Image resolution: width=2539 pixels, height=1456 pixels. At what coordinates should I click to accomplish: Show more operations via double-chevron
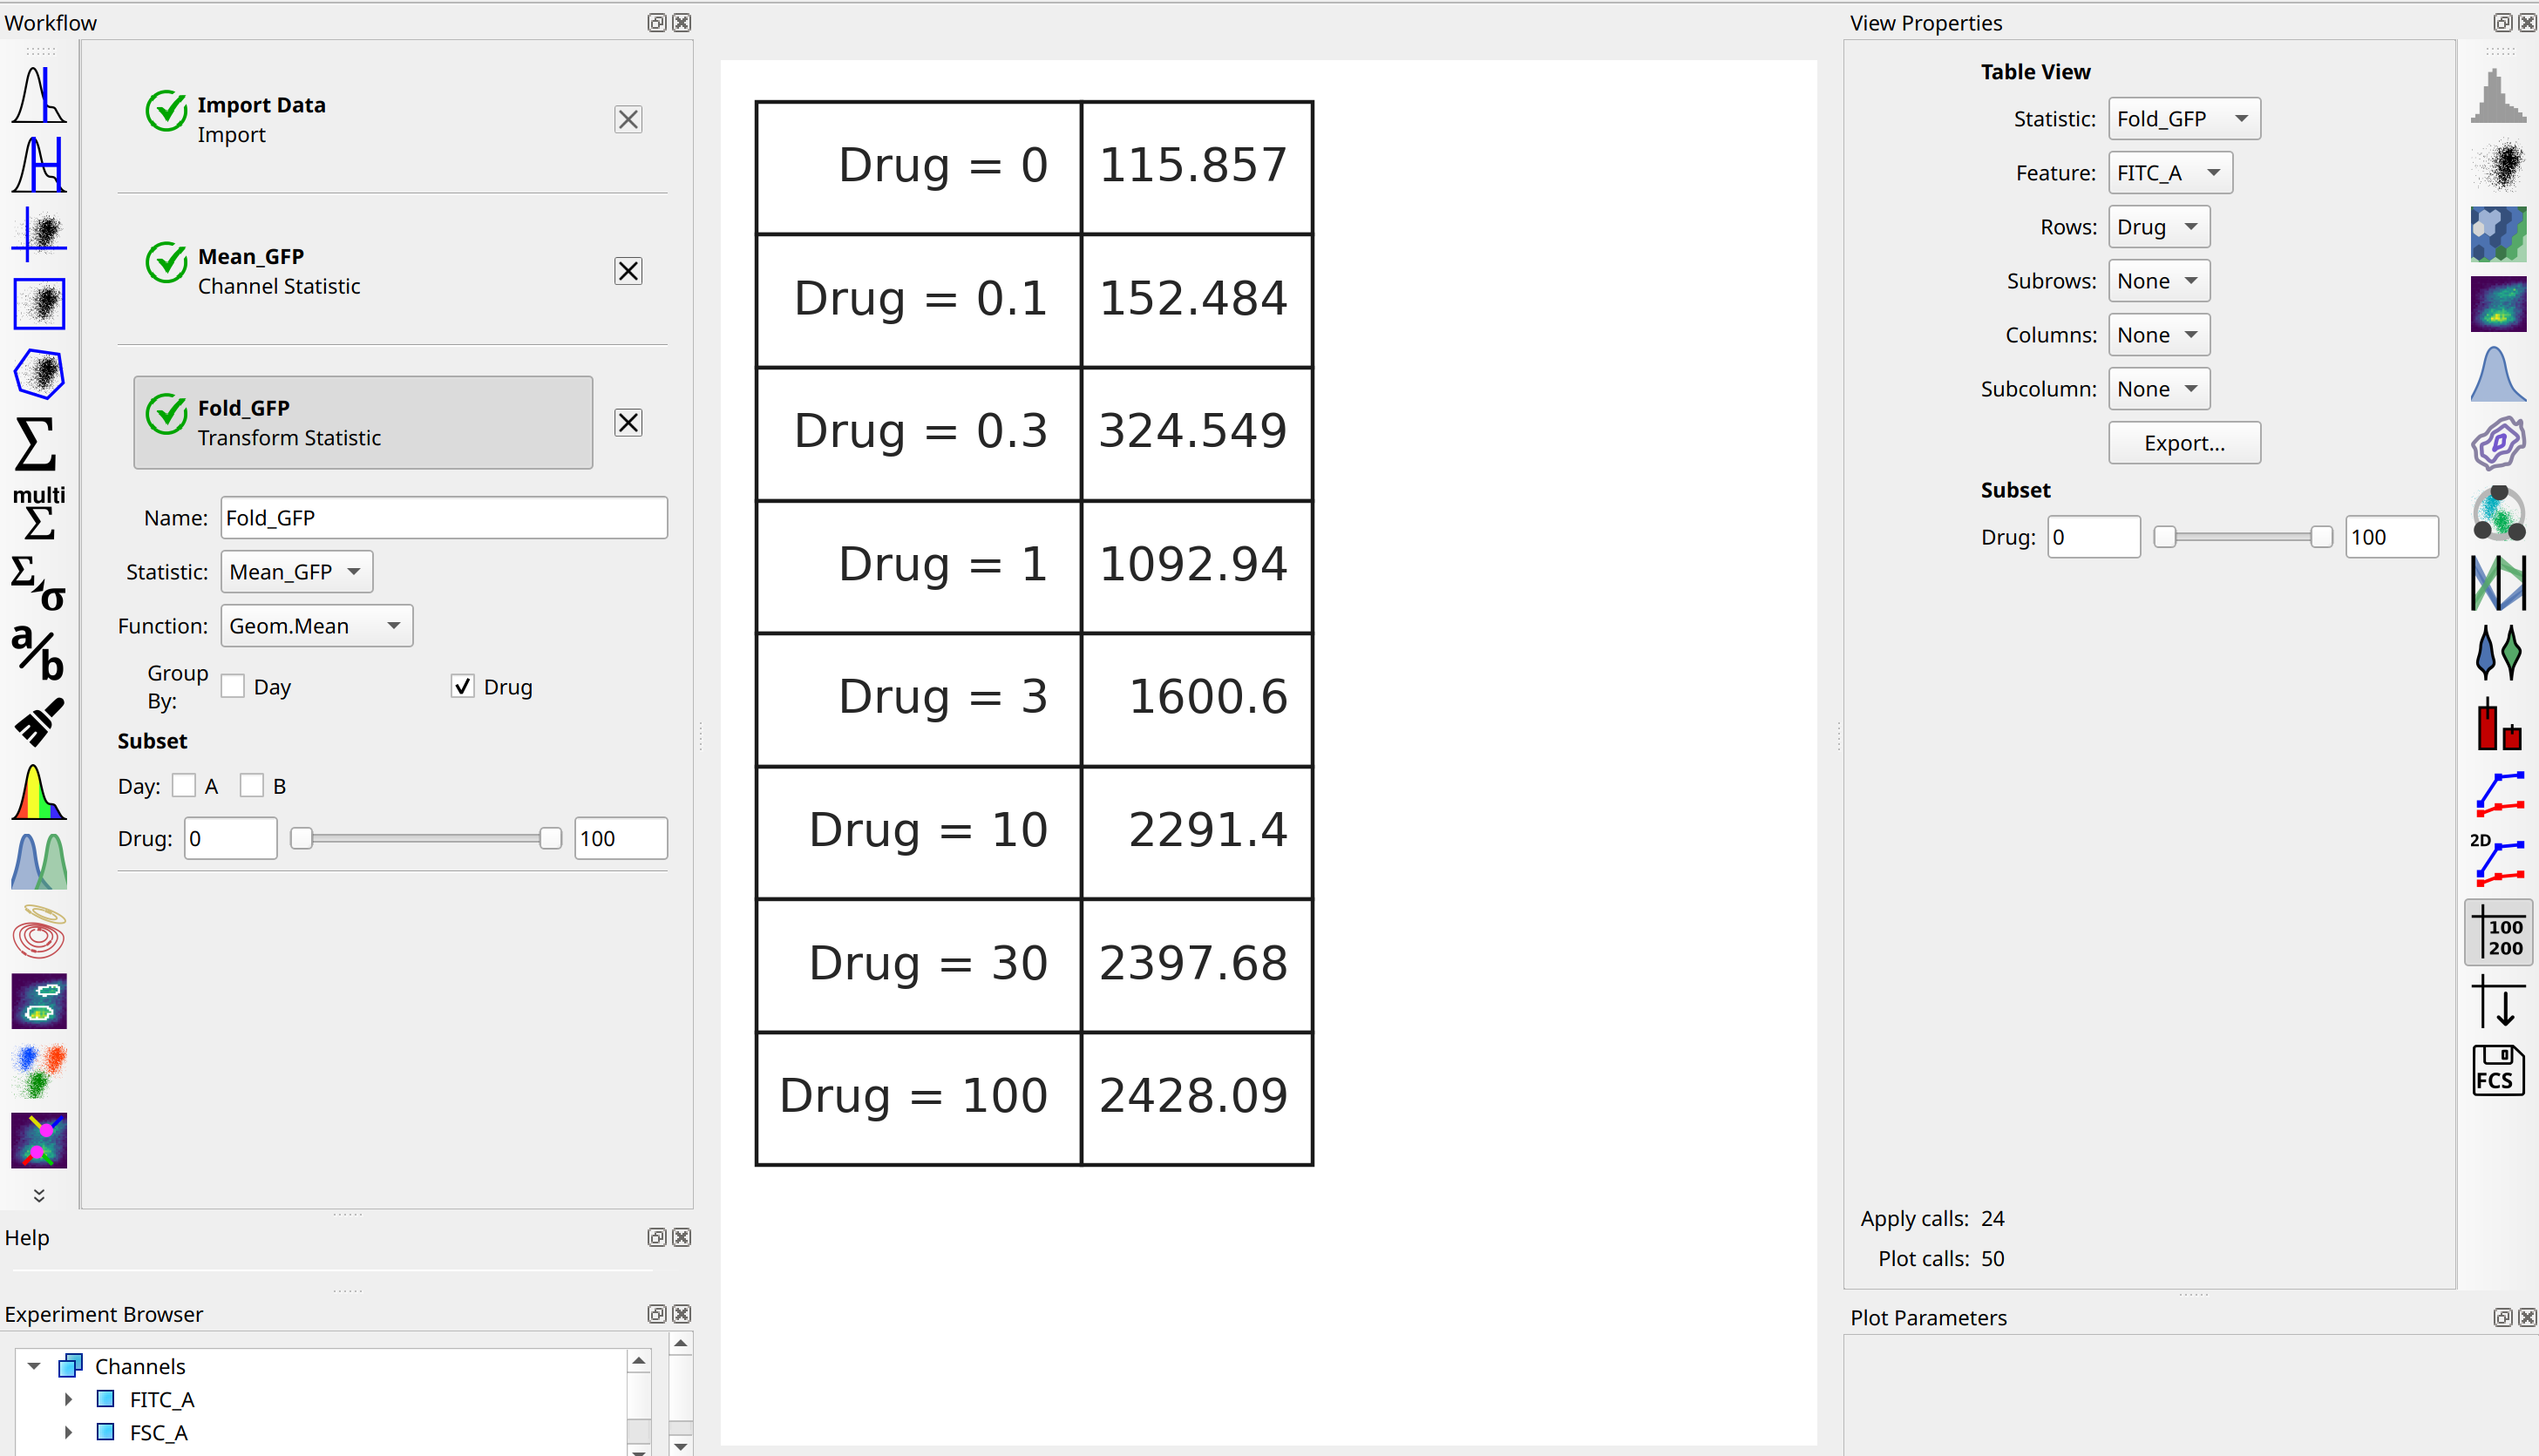39,1195
